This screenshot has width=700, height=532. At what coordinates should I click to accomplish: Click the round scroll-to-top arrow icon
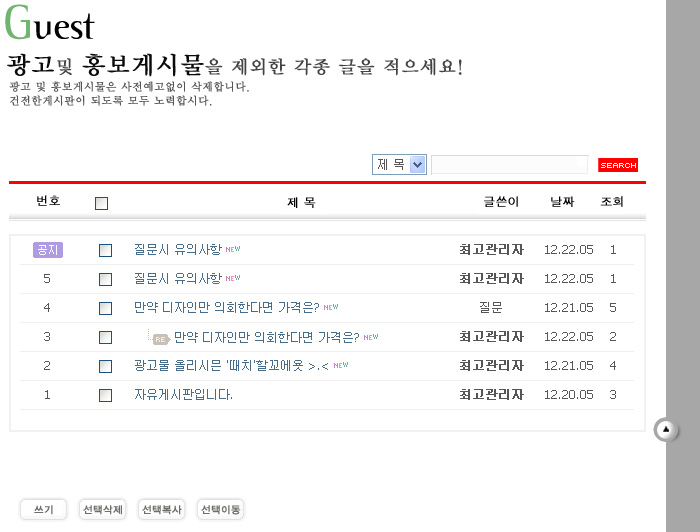(x=666, y=430)
